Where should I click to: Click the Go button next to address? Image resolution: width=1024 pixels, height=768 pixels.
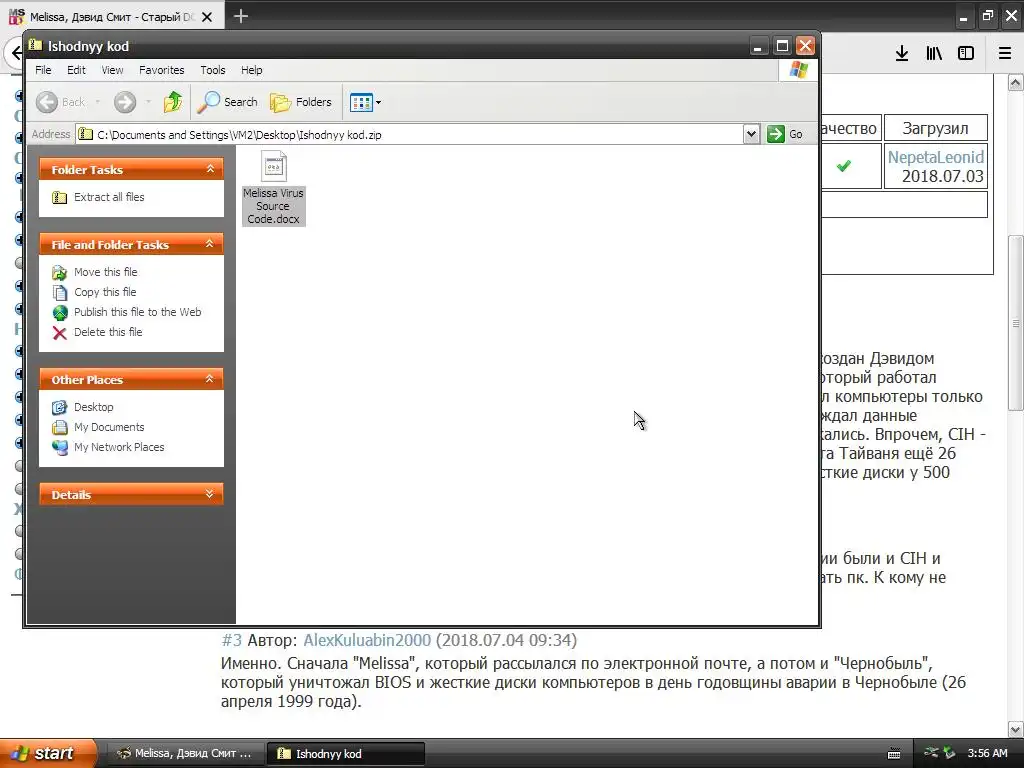[x=785, y=135]
